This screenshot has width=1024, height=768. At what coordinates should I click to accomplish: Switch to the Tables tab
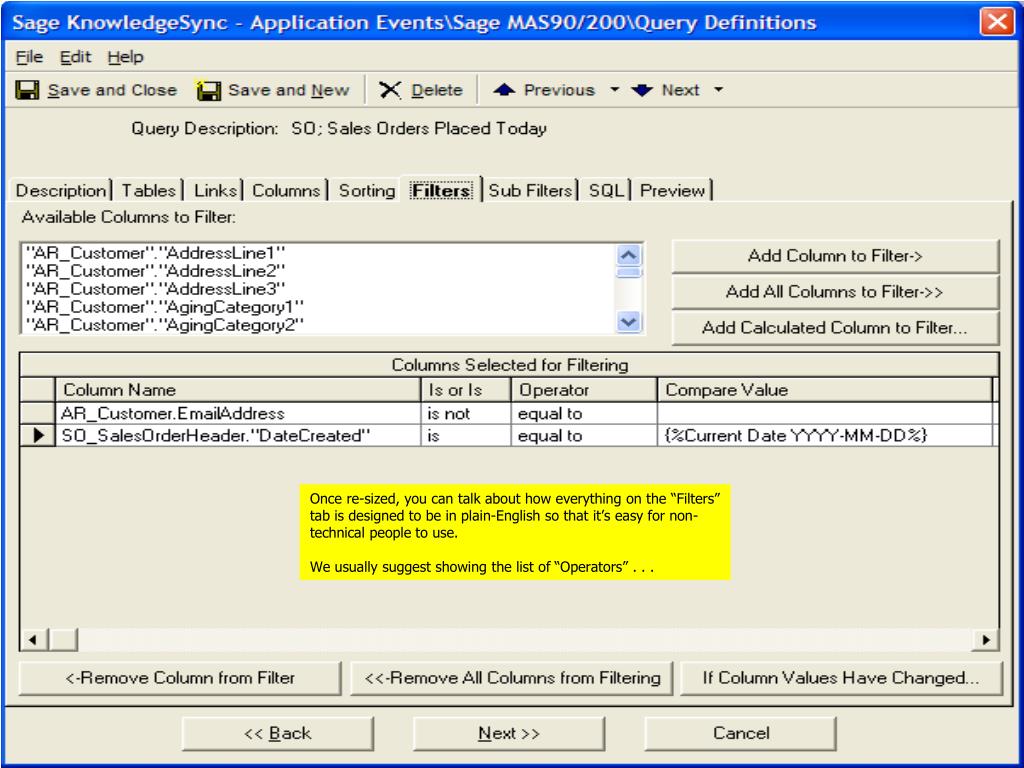tap(149, 191)
